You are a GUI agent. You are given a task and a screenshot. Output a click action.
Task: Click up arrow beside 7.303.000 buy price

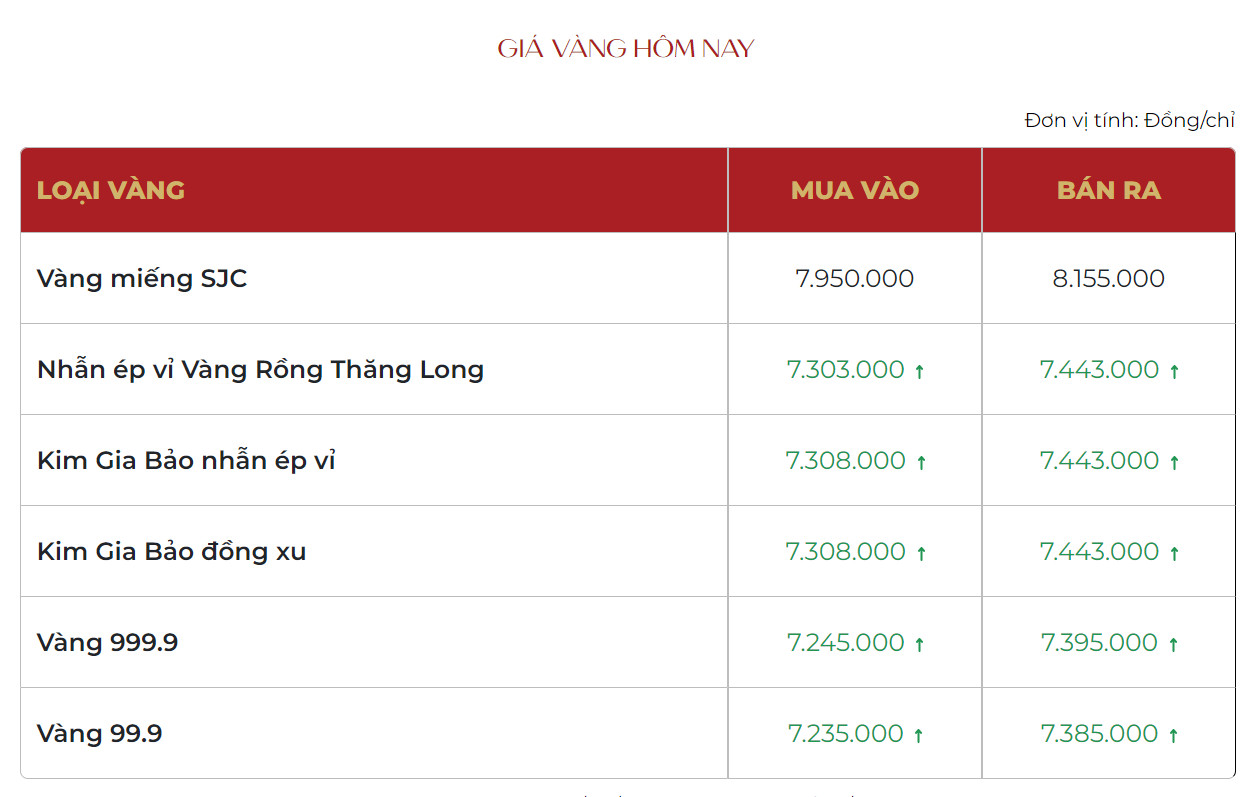[x=919, y=371]
